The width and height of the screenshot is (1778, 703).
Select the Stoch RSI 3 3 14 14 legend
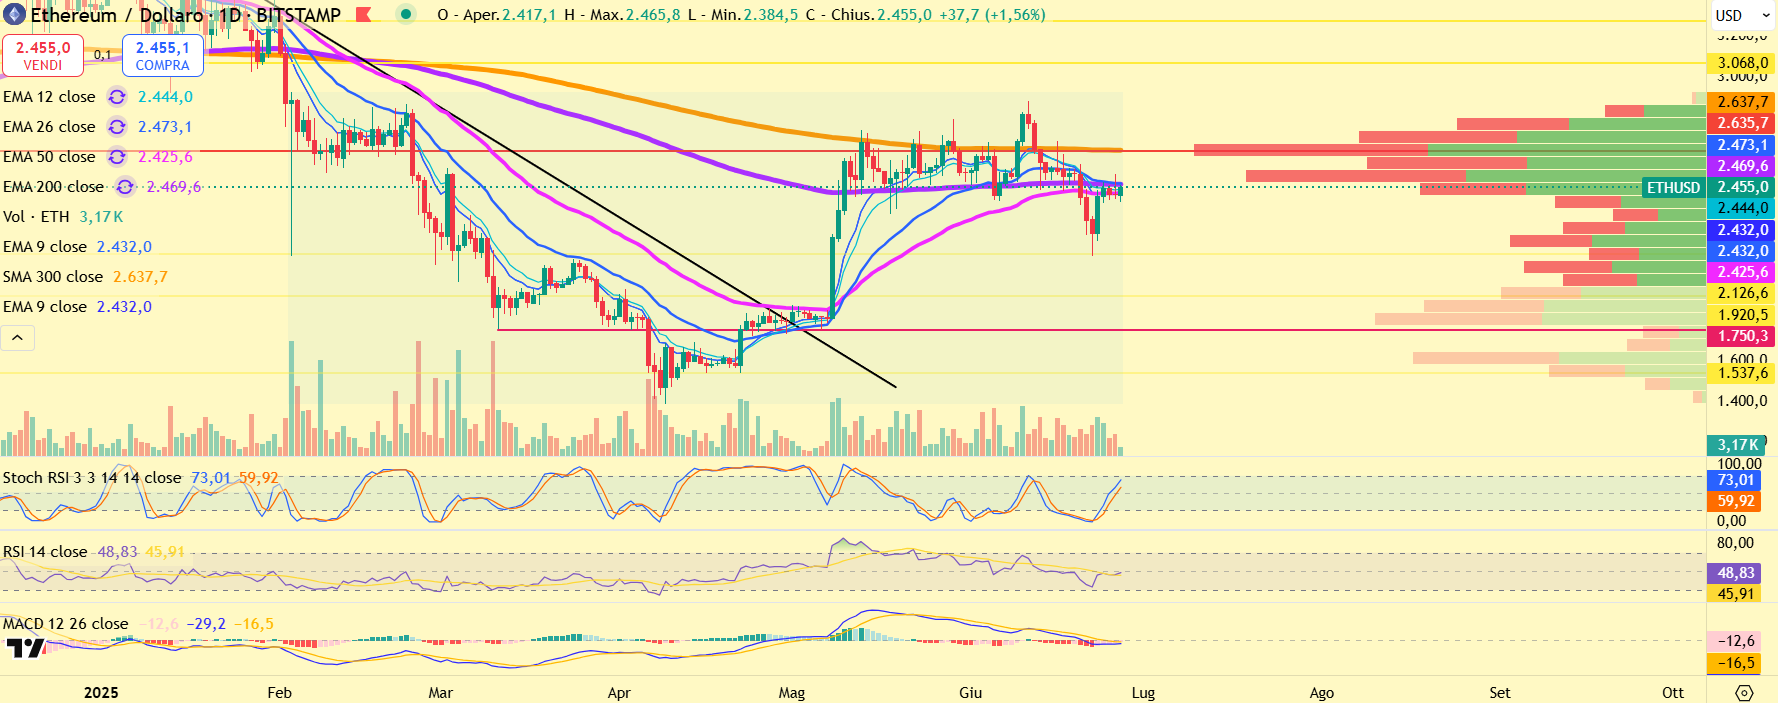(92, 478)
